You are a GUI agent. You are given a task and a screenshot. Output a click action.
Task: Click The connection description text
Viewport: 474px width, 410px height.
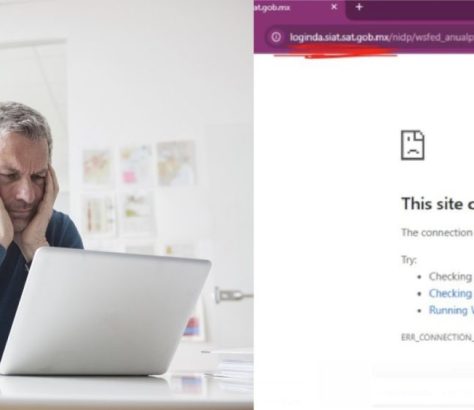[437, 232]
